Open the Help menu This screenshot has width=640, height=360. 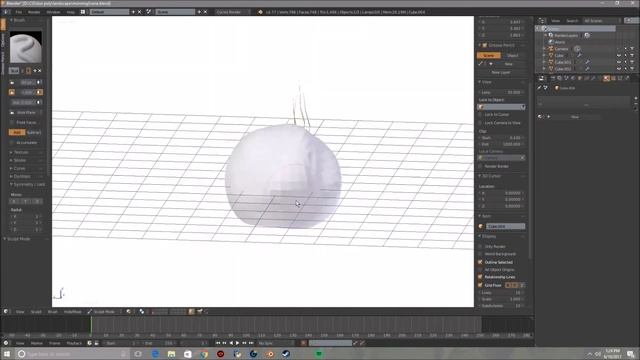point(70,12)
